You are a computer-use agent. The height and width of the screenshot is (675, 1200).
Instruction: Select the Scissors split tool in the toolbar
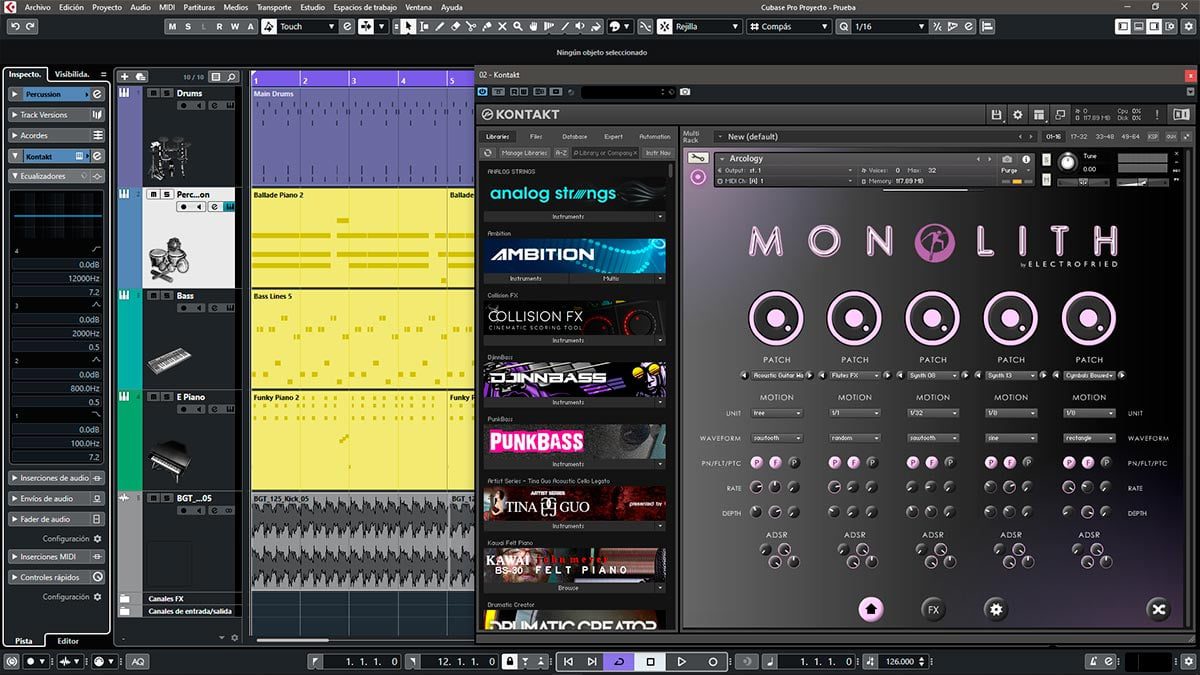tap(471, 27)
